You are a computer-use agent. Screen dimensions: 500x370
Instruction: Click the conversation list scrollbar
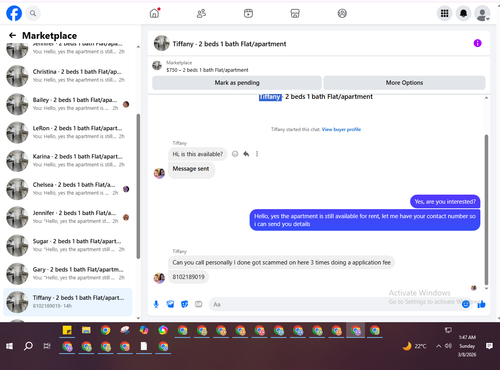[x=138, y=186]
